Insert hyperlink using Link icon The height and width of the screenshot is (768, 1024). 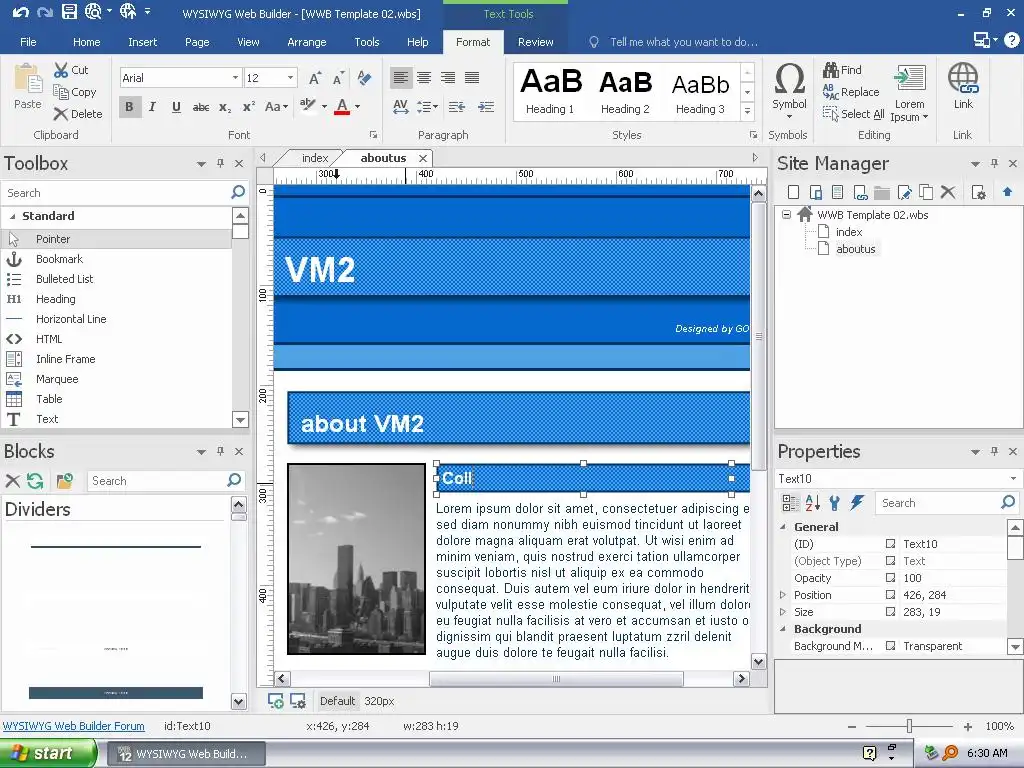pyautogui.click(x=963, y=86)
